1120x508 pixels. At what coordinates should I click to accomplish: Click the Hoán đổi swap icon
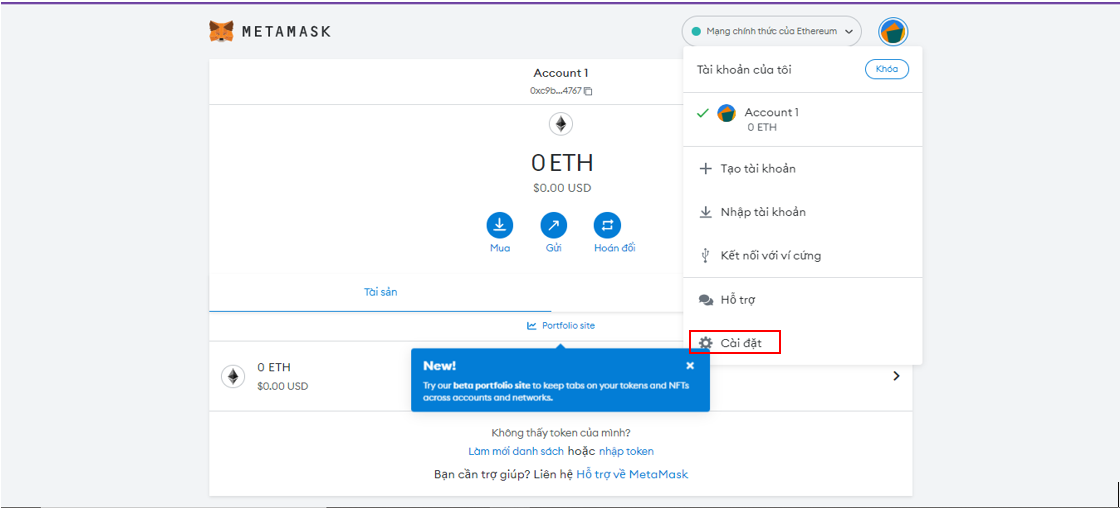(x=607, y=226)
